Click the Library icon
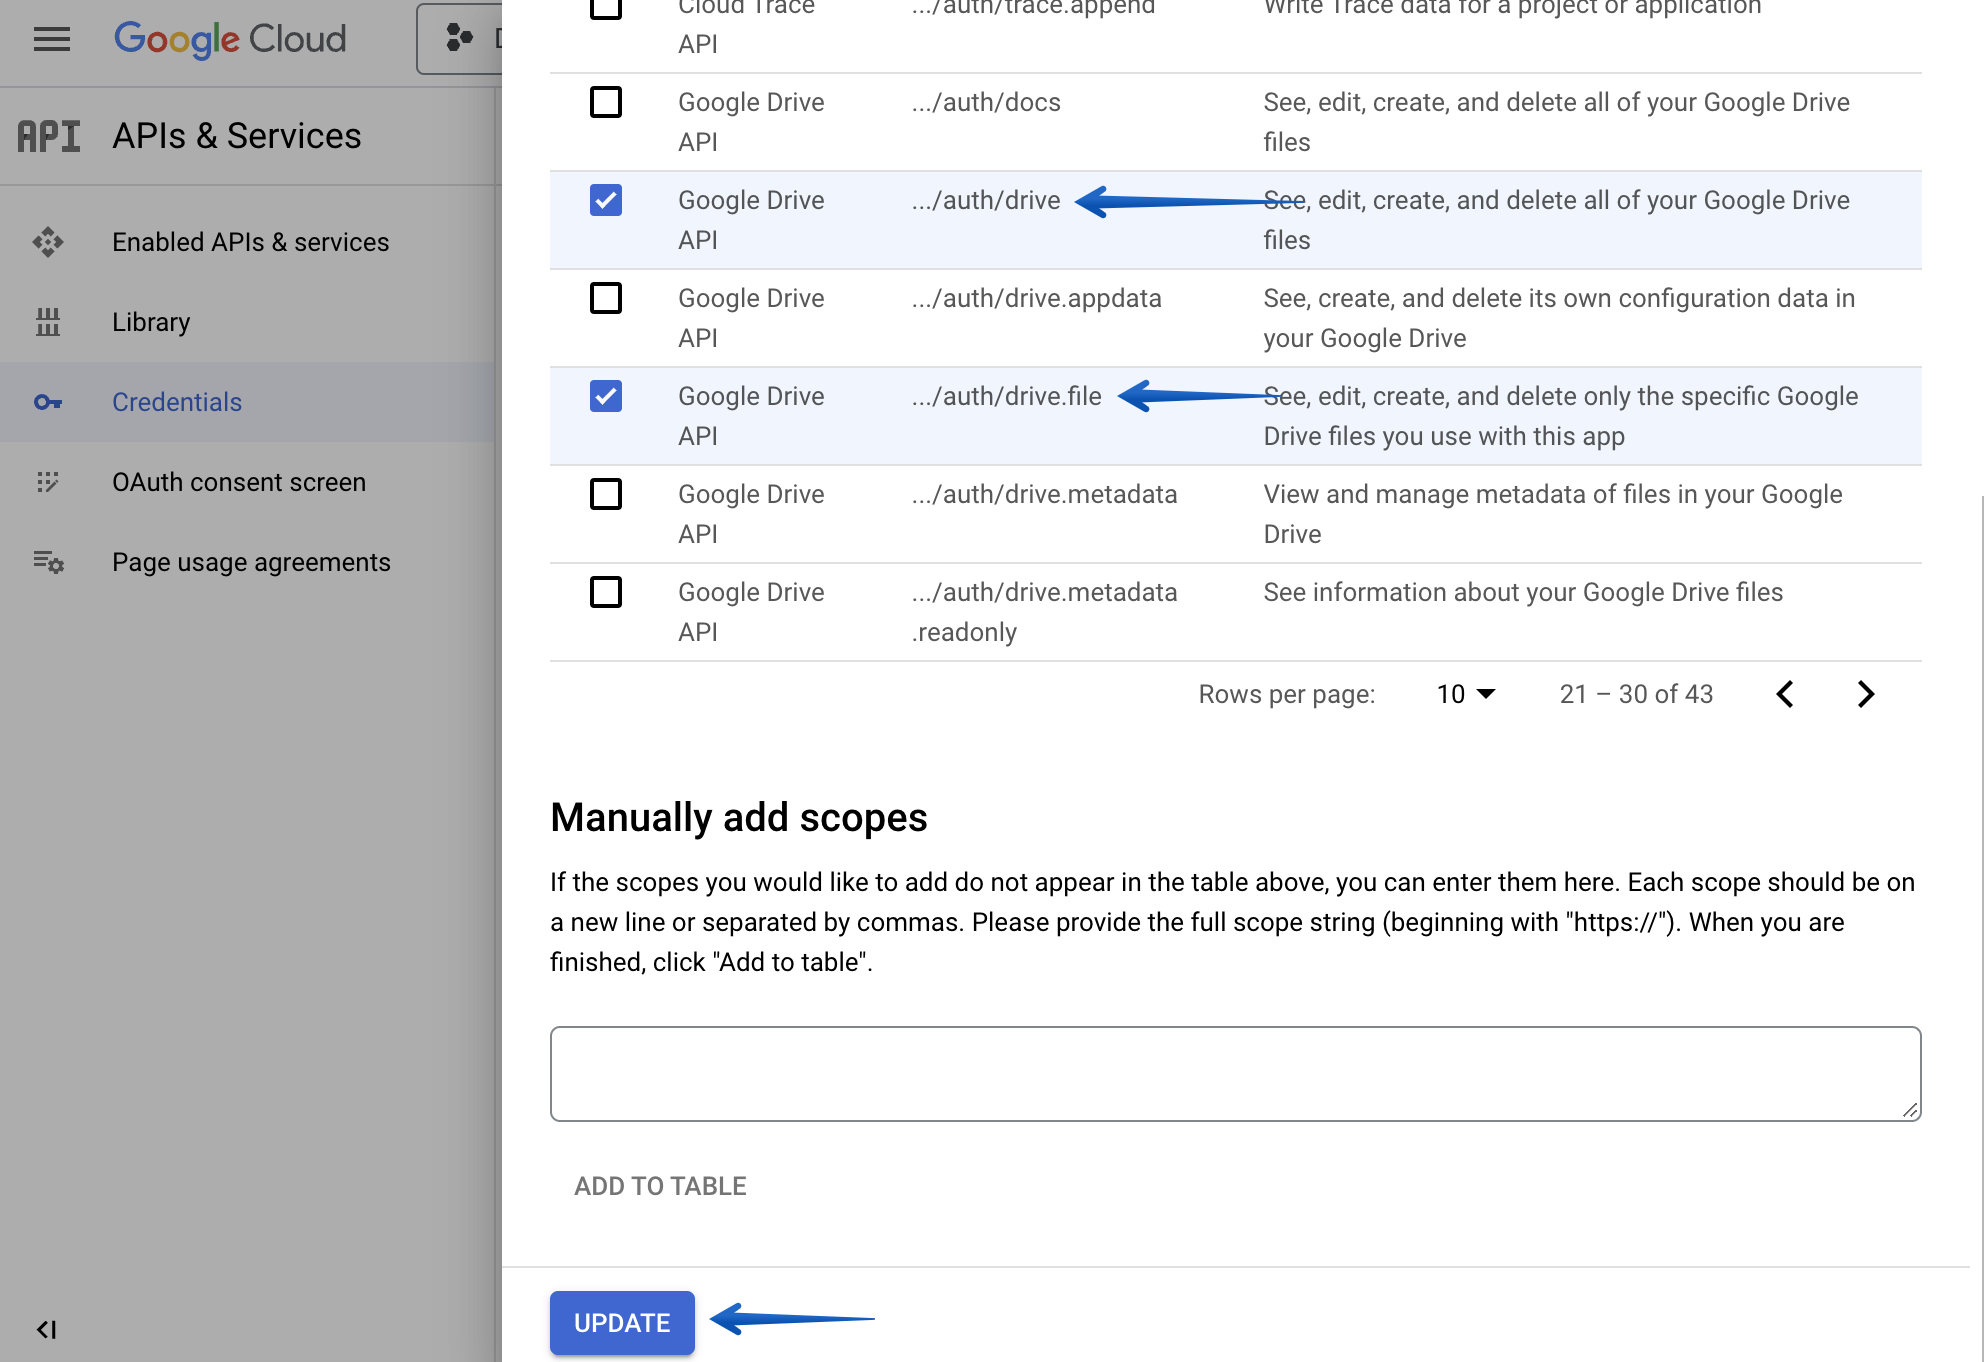 [x=48, y=322]
